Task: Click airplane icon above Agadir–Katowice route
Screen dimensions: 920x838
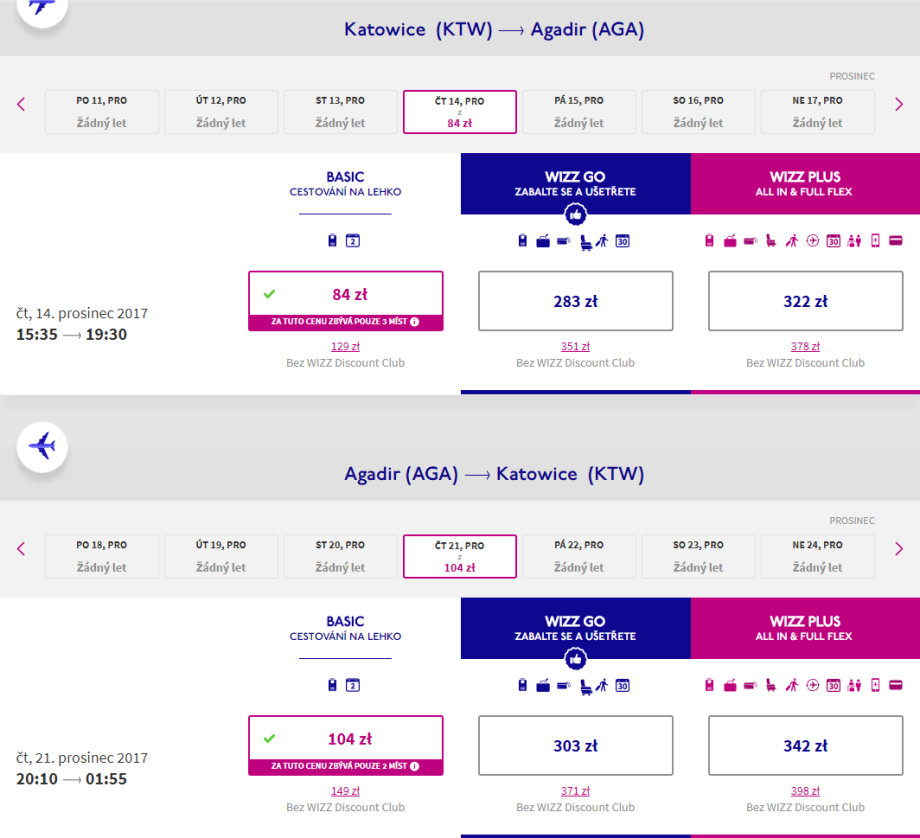Action: point(42,445)
